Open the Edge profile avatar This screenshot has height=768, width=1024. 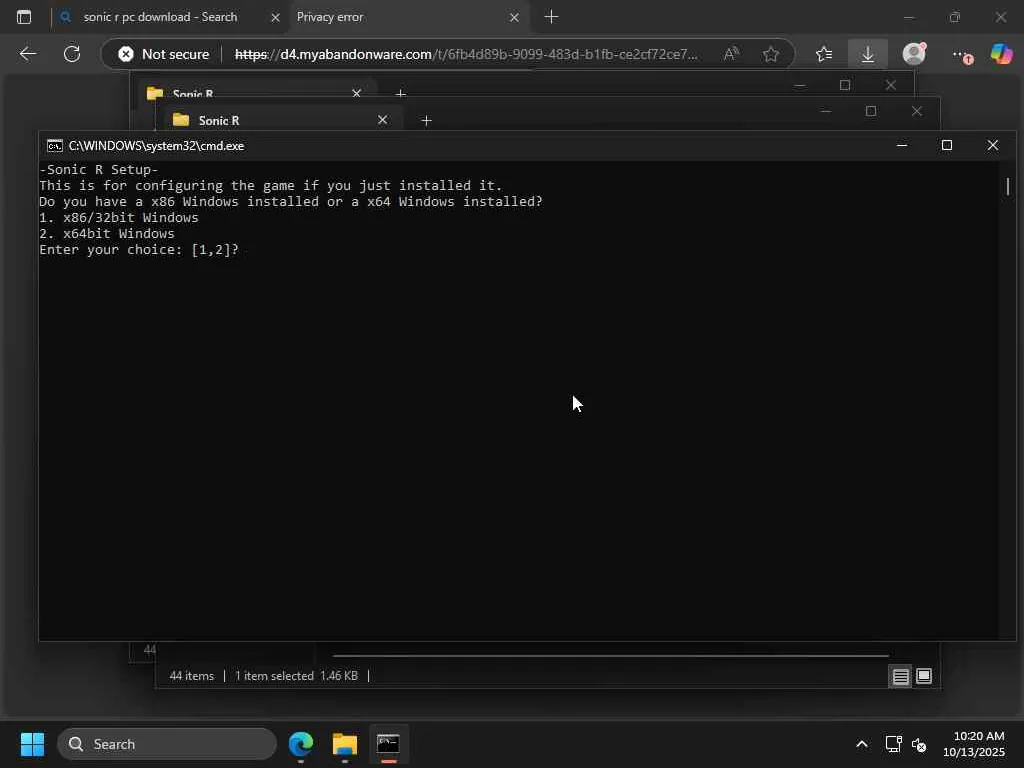tap(914, 54)
